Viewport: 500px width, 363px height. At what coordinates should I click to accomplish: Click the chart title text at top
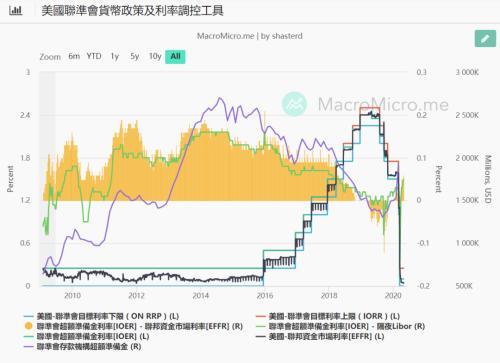coord(132,11)
